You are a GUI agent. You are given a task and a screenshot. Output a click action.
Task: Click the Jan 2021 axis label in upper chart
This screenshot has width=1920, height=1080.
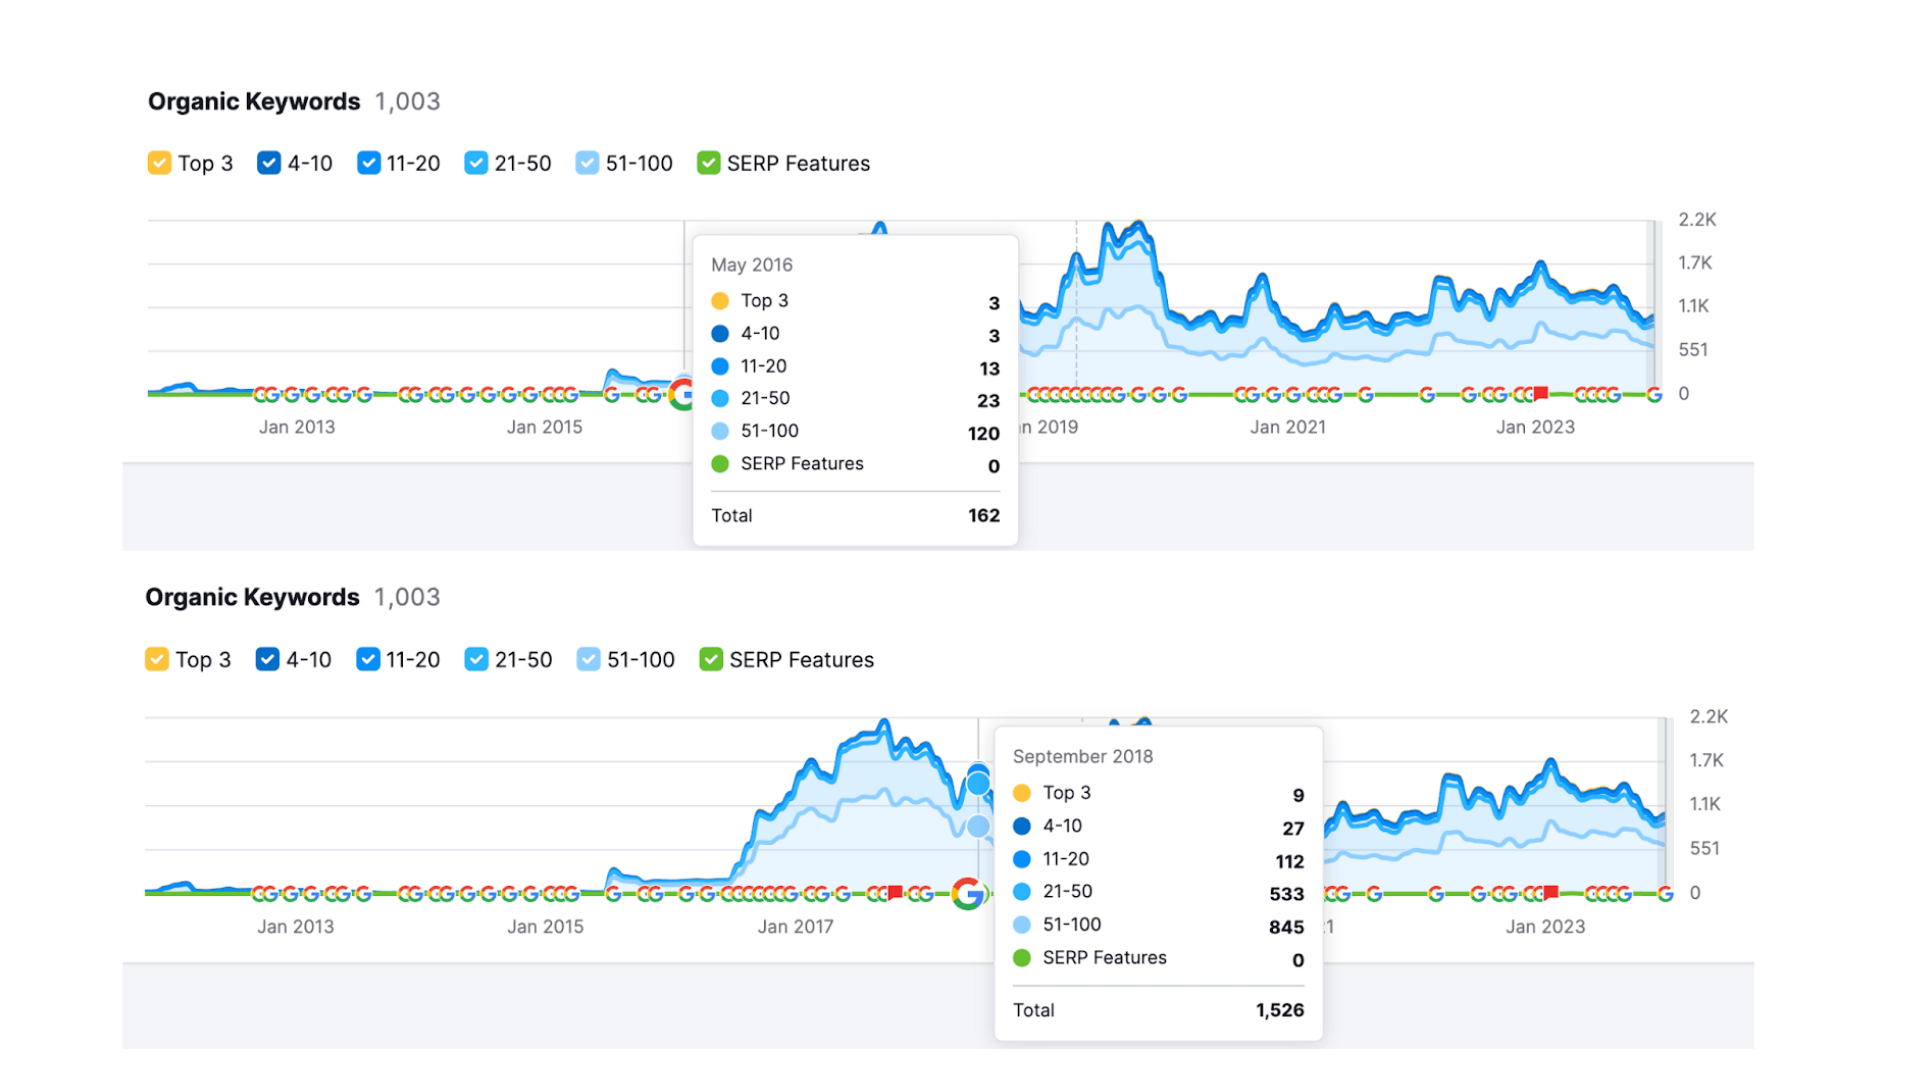click(1288, 427)
